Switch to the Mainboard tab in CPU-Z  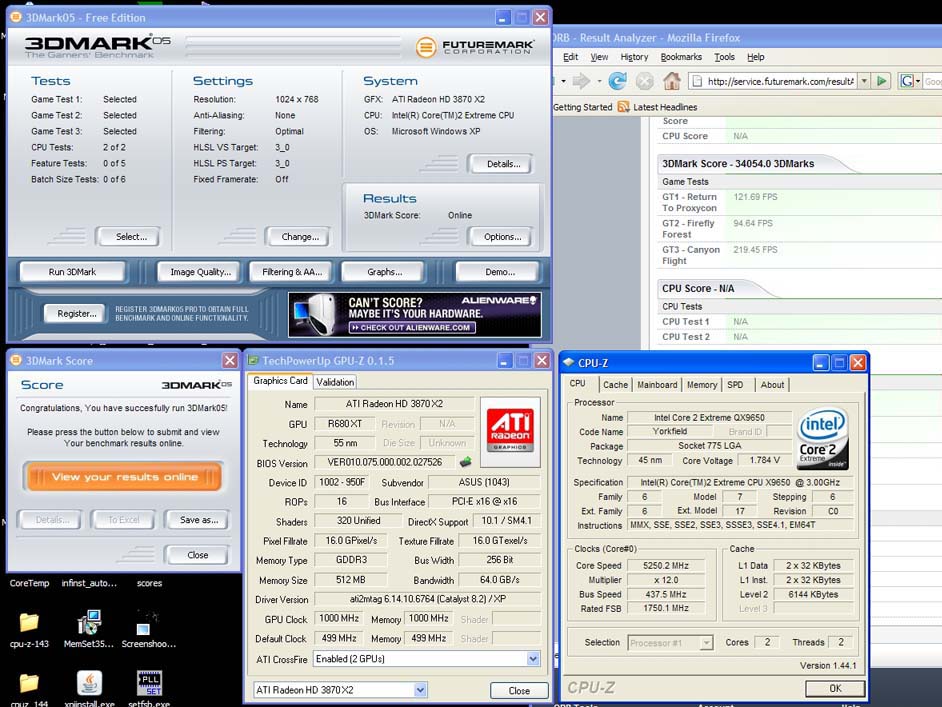pos(657,384)
